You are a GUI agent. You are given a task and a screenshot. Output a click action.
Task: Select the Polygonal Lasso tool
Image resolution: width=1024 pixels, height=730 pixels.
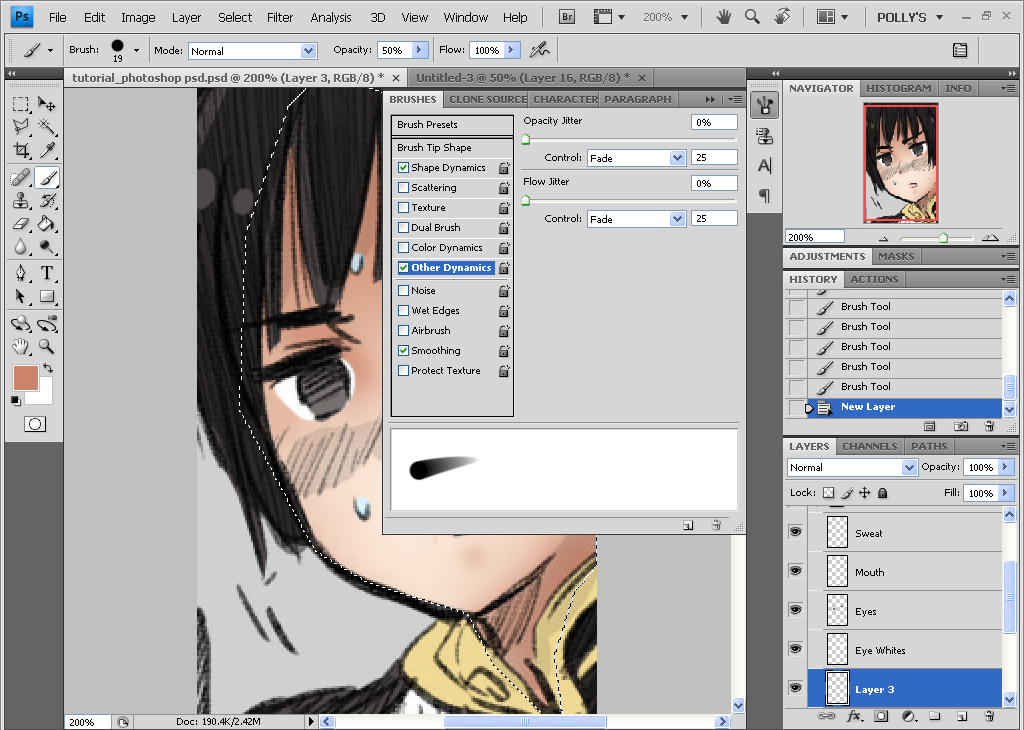21,127
